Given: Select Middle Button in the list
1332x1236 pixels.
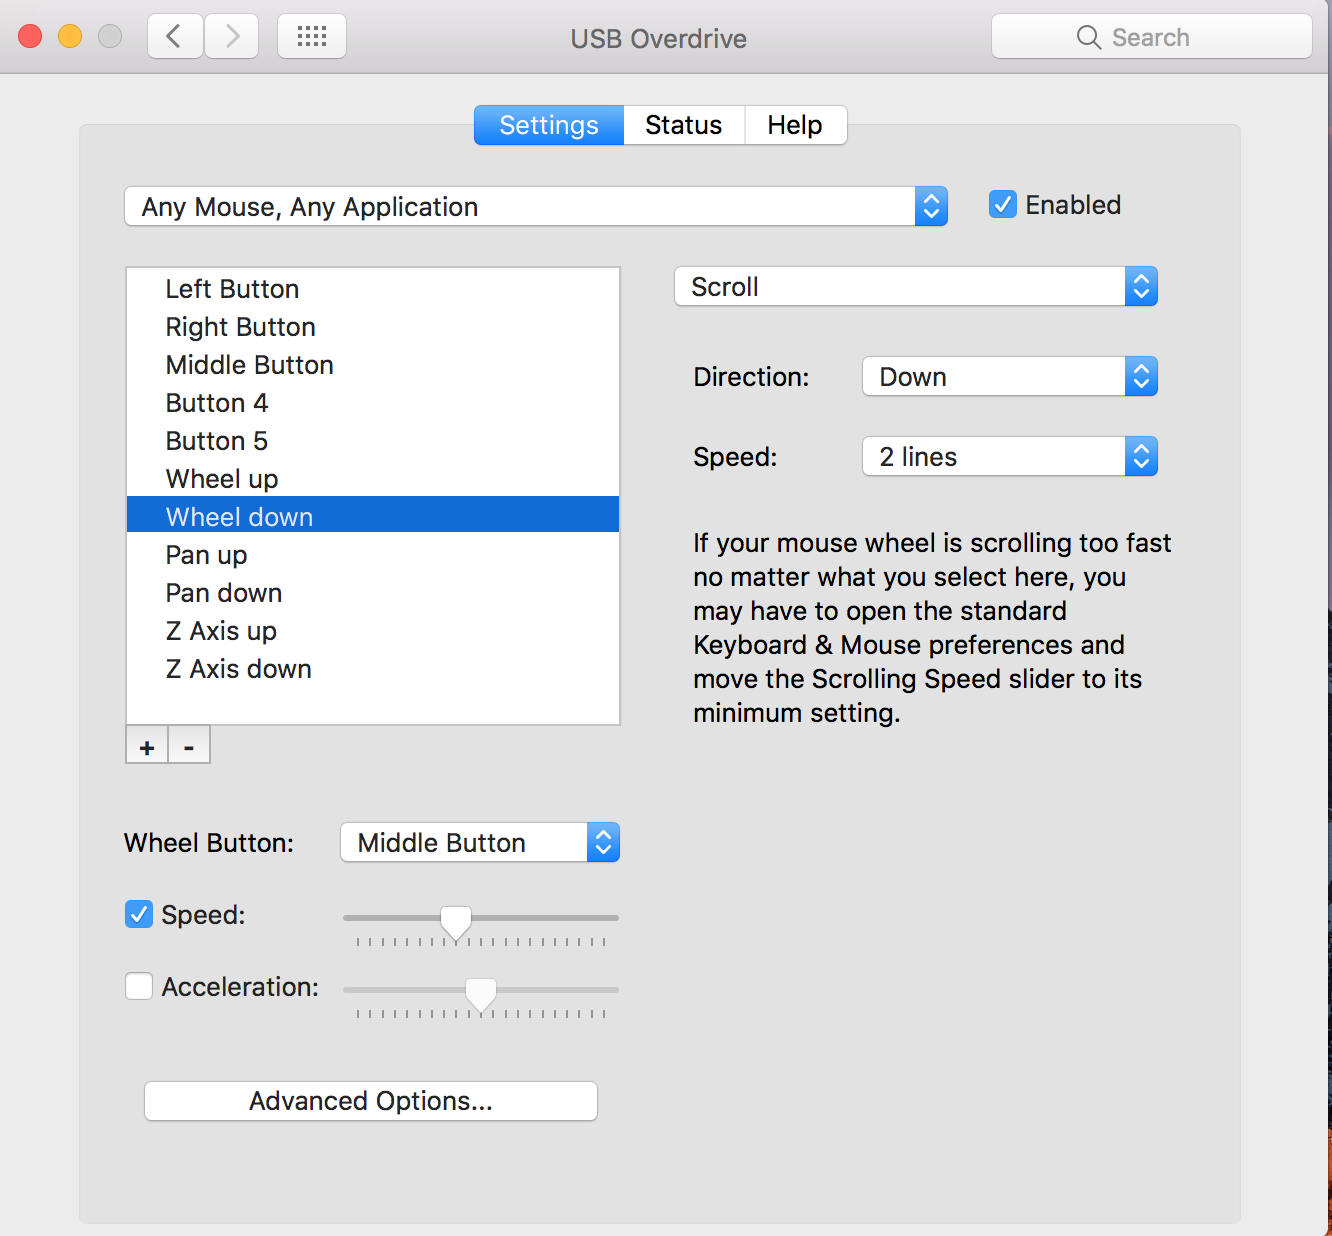Looking at the screenshot, I should click(x=373, y=365).
